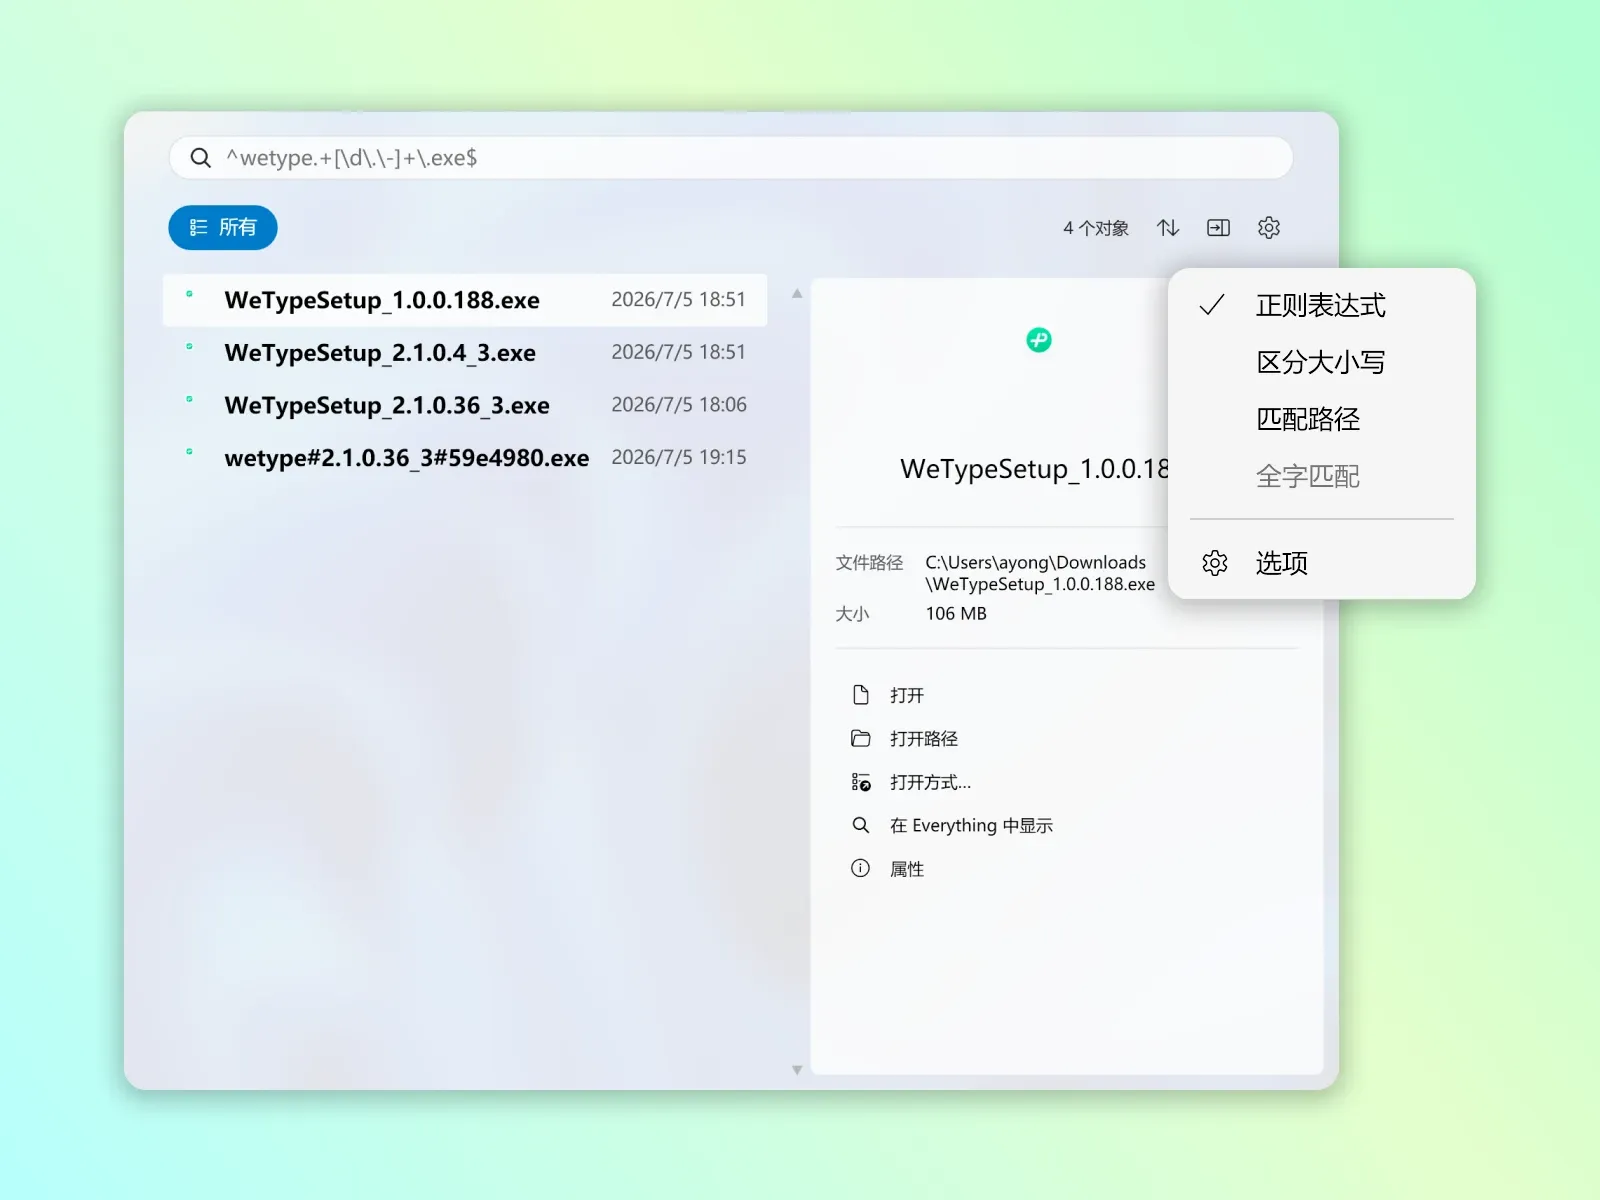Click the preview title WeTypeSetup_1.0.18

pos(1034,469)
